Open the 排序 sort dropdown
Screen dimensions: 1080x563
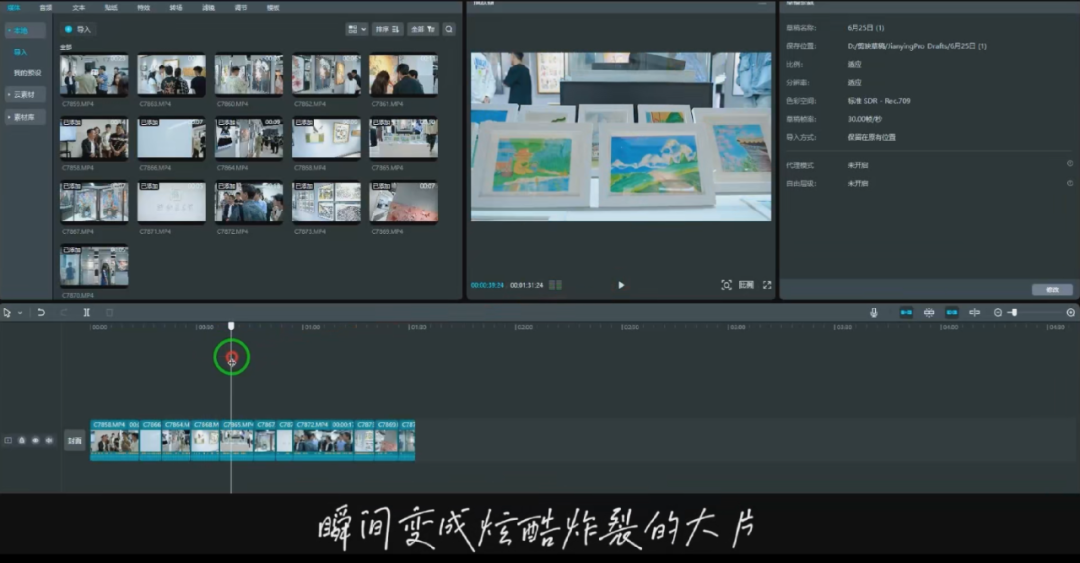point(387,29)
